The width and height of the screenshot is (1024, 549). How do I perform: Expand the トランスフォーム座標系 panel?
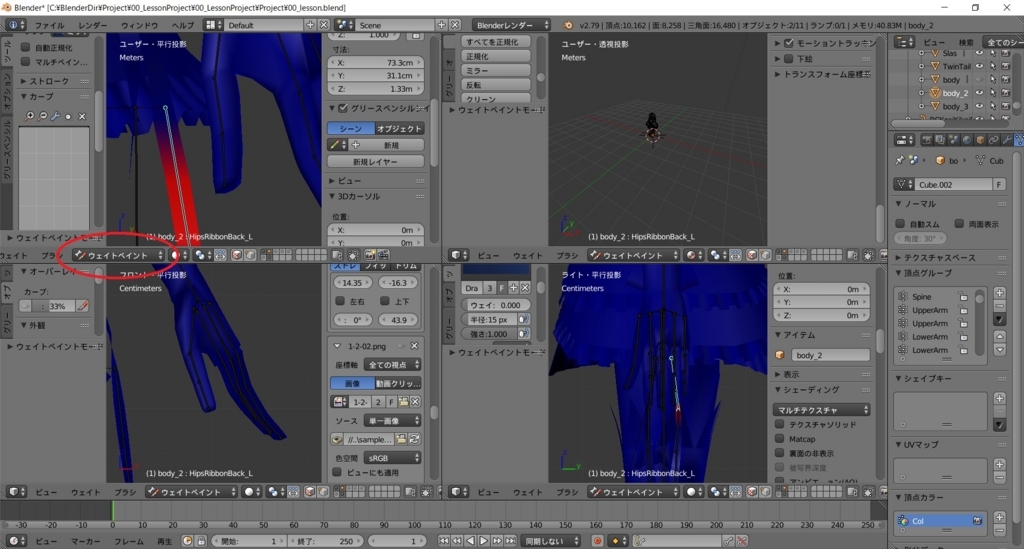823,74
